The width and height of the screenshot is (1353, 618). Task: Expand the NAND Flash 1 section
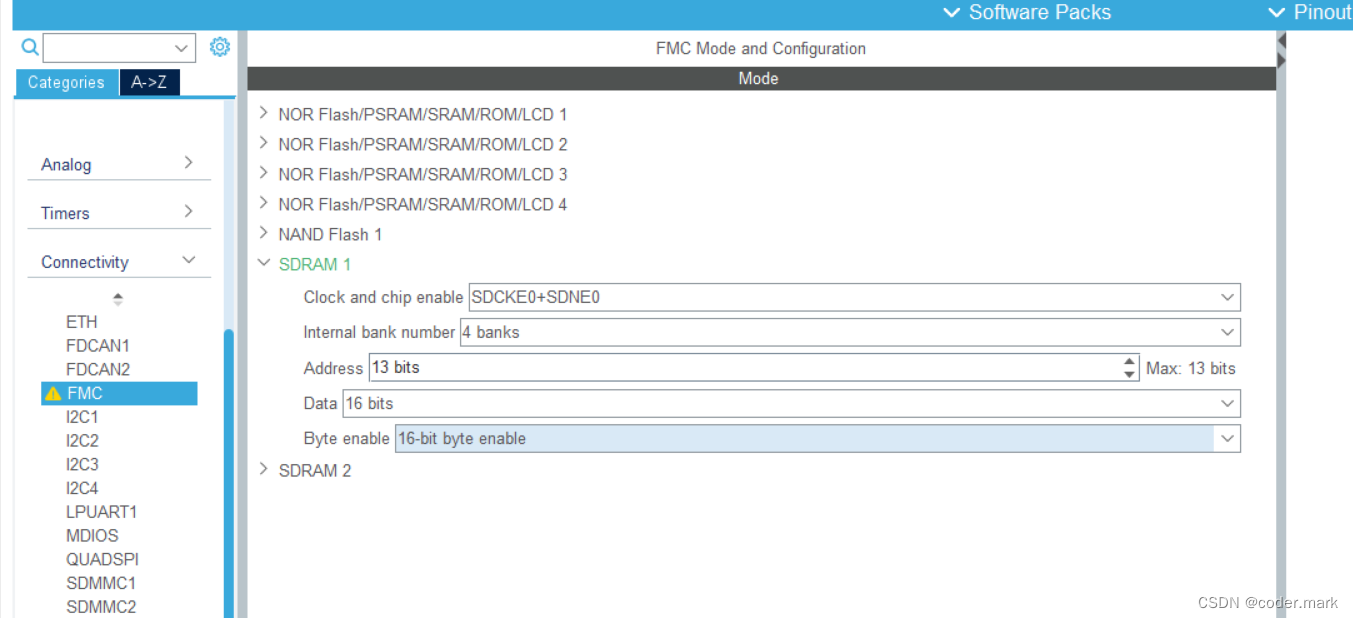click(262, 233)
